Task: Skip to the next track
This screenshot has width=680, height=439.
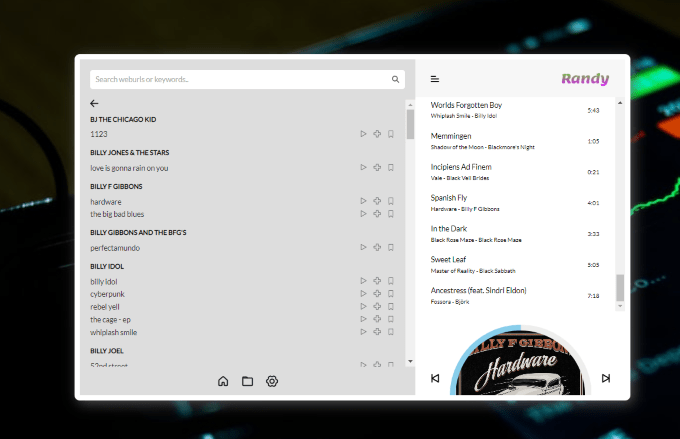Action: pos(606,378)
